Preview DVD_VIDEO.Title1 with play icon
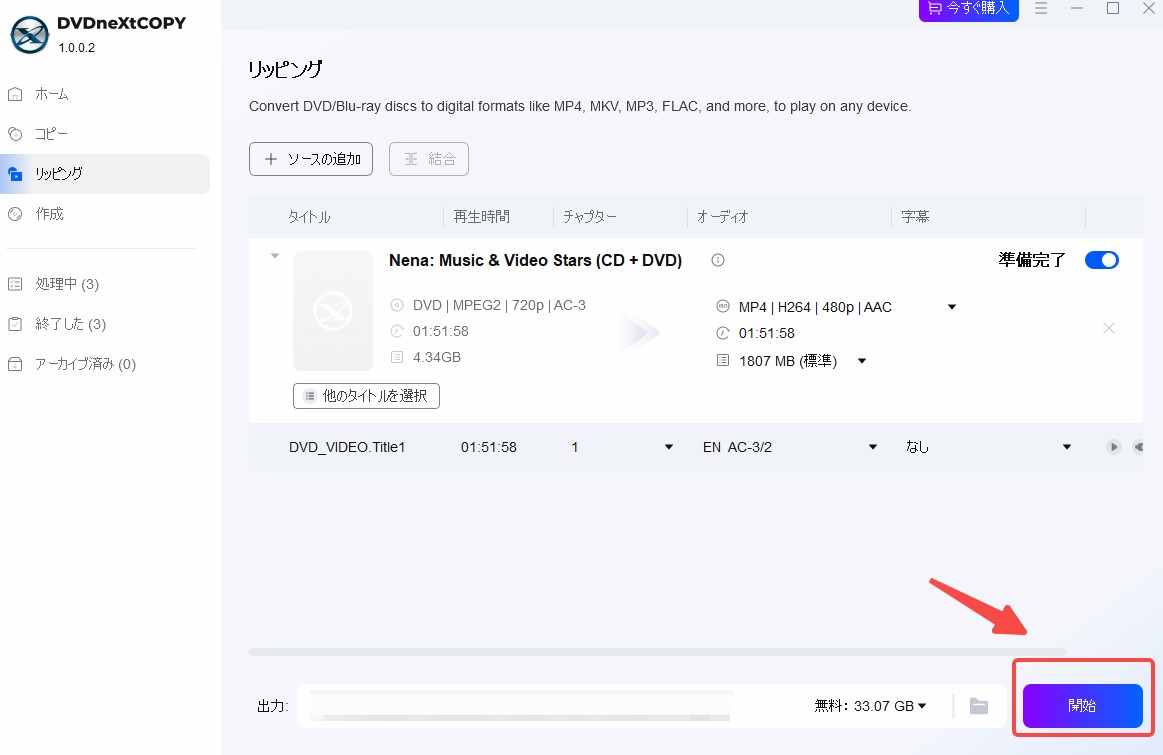Viewport: 1163px width, 755px height. pos(1113,447)
